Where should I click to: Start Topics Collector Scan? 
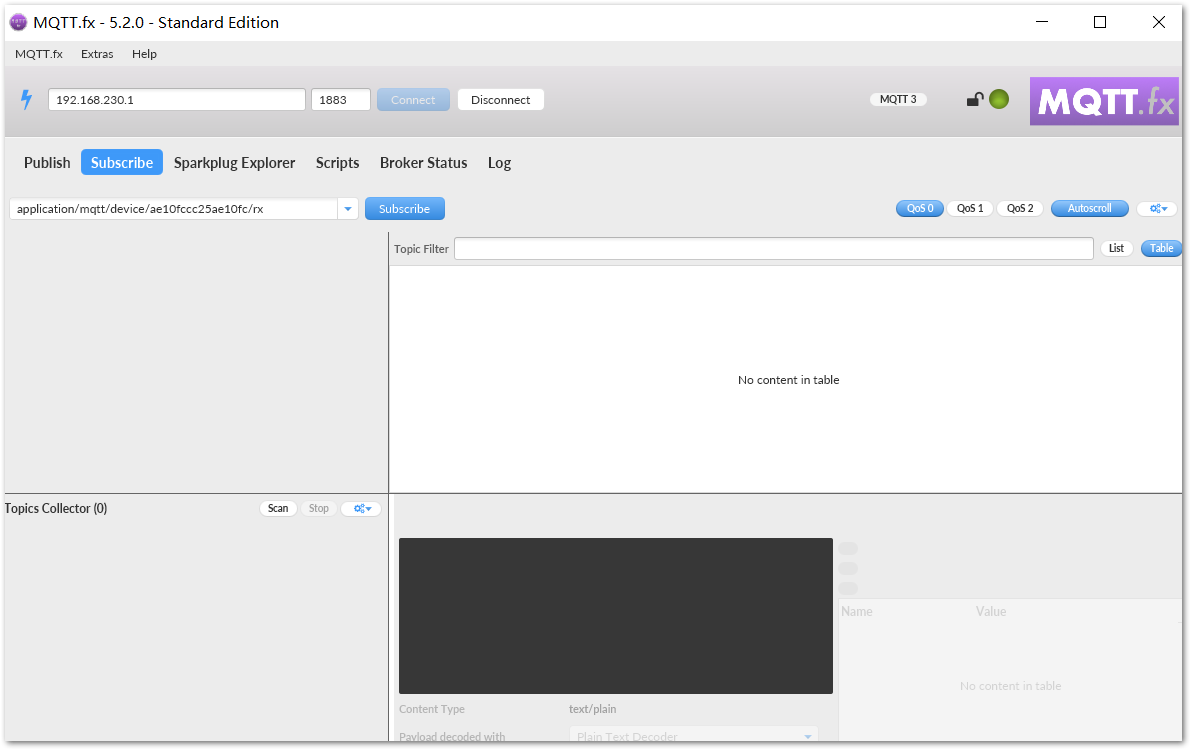tap(278, 508)
